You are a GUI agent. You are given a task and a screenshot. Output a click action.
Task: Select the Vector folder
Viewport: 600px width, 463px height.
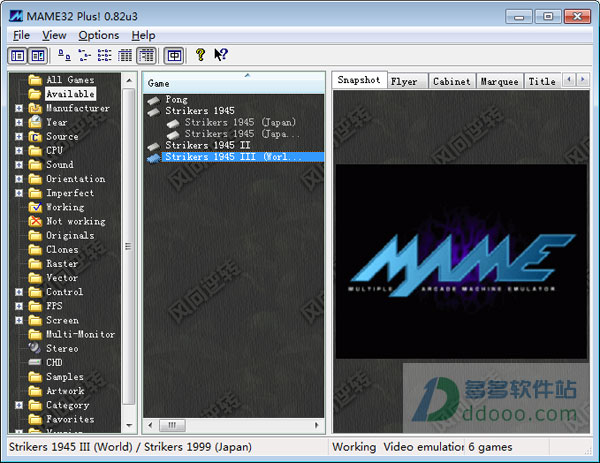coord(62,278)
